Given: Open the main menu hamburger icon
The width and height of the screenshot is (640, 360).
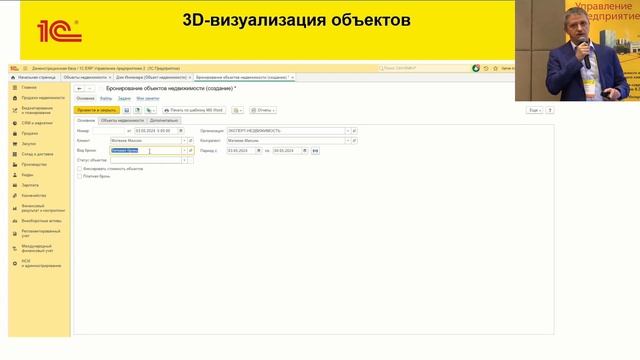Looking at the screenshot, I should tap(25, 68).
